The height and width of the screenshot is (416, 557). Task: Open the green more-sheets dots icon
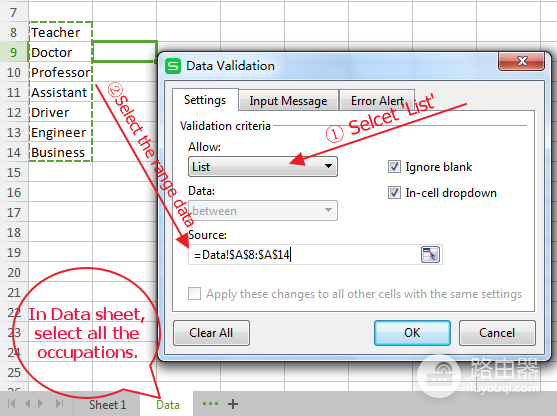[210, 403]
